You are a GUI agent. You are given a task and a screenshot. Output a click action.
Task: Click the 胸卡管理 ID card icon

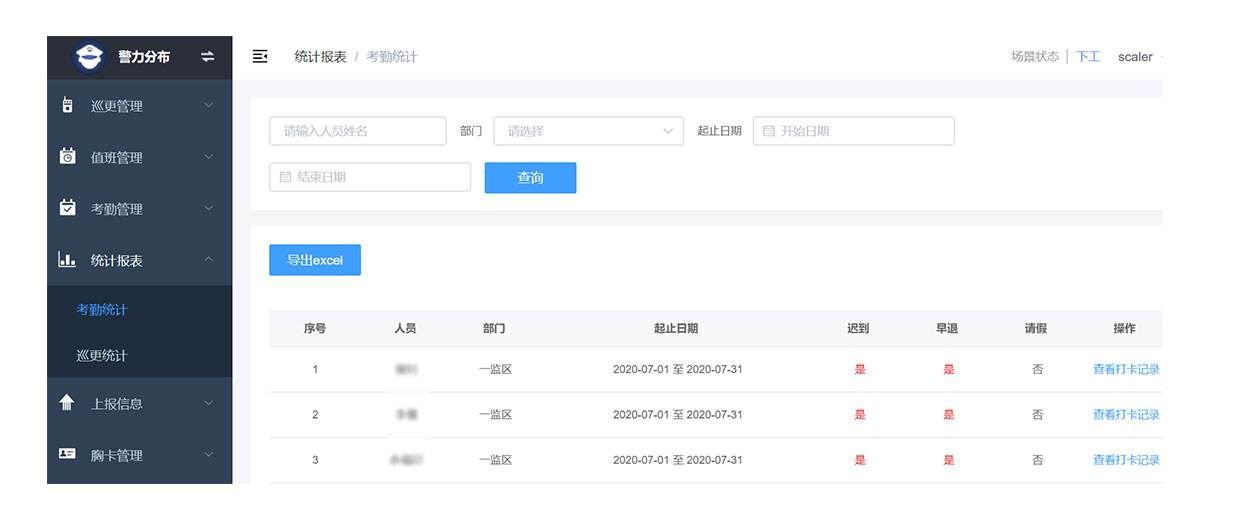tap(67, 455)
